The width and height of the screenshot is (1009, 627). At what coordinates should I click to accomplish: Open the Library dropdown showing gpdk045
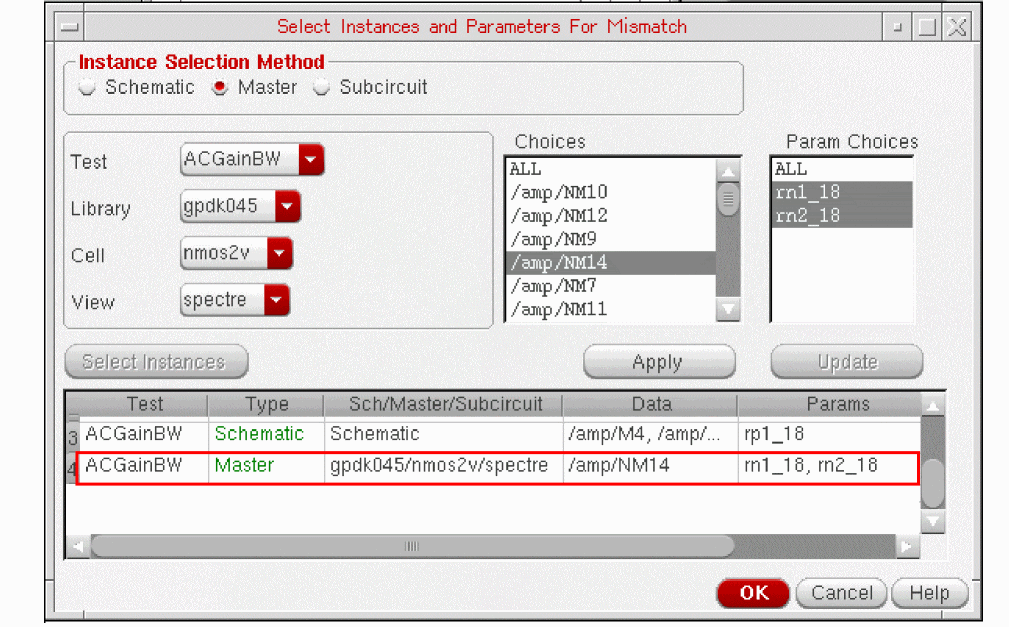(240, 206)
